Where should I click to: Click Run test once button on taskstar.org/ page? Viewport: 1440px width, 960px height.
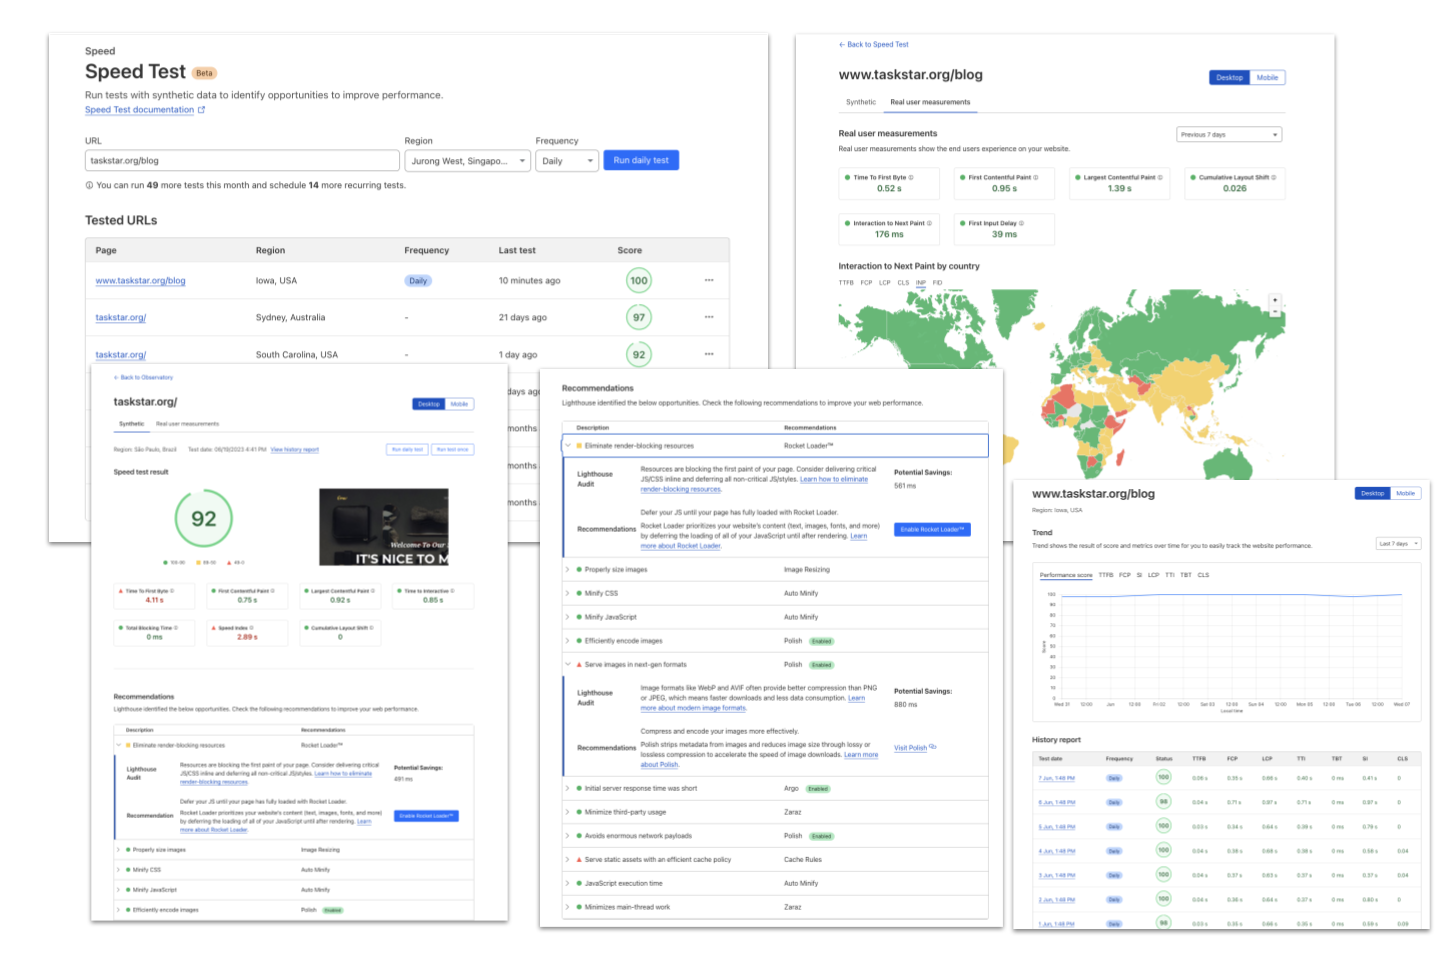pos(452,450)
